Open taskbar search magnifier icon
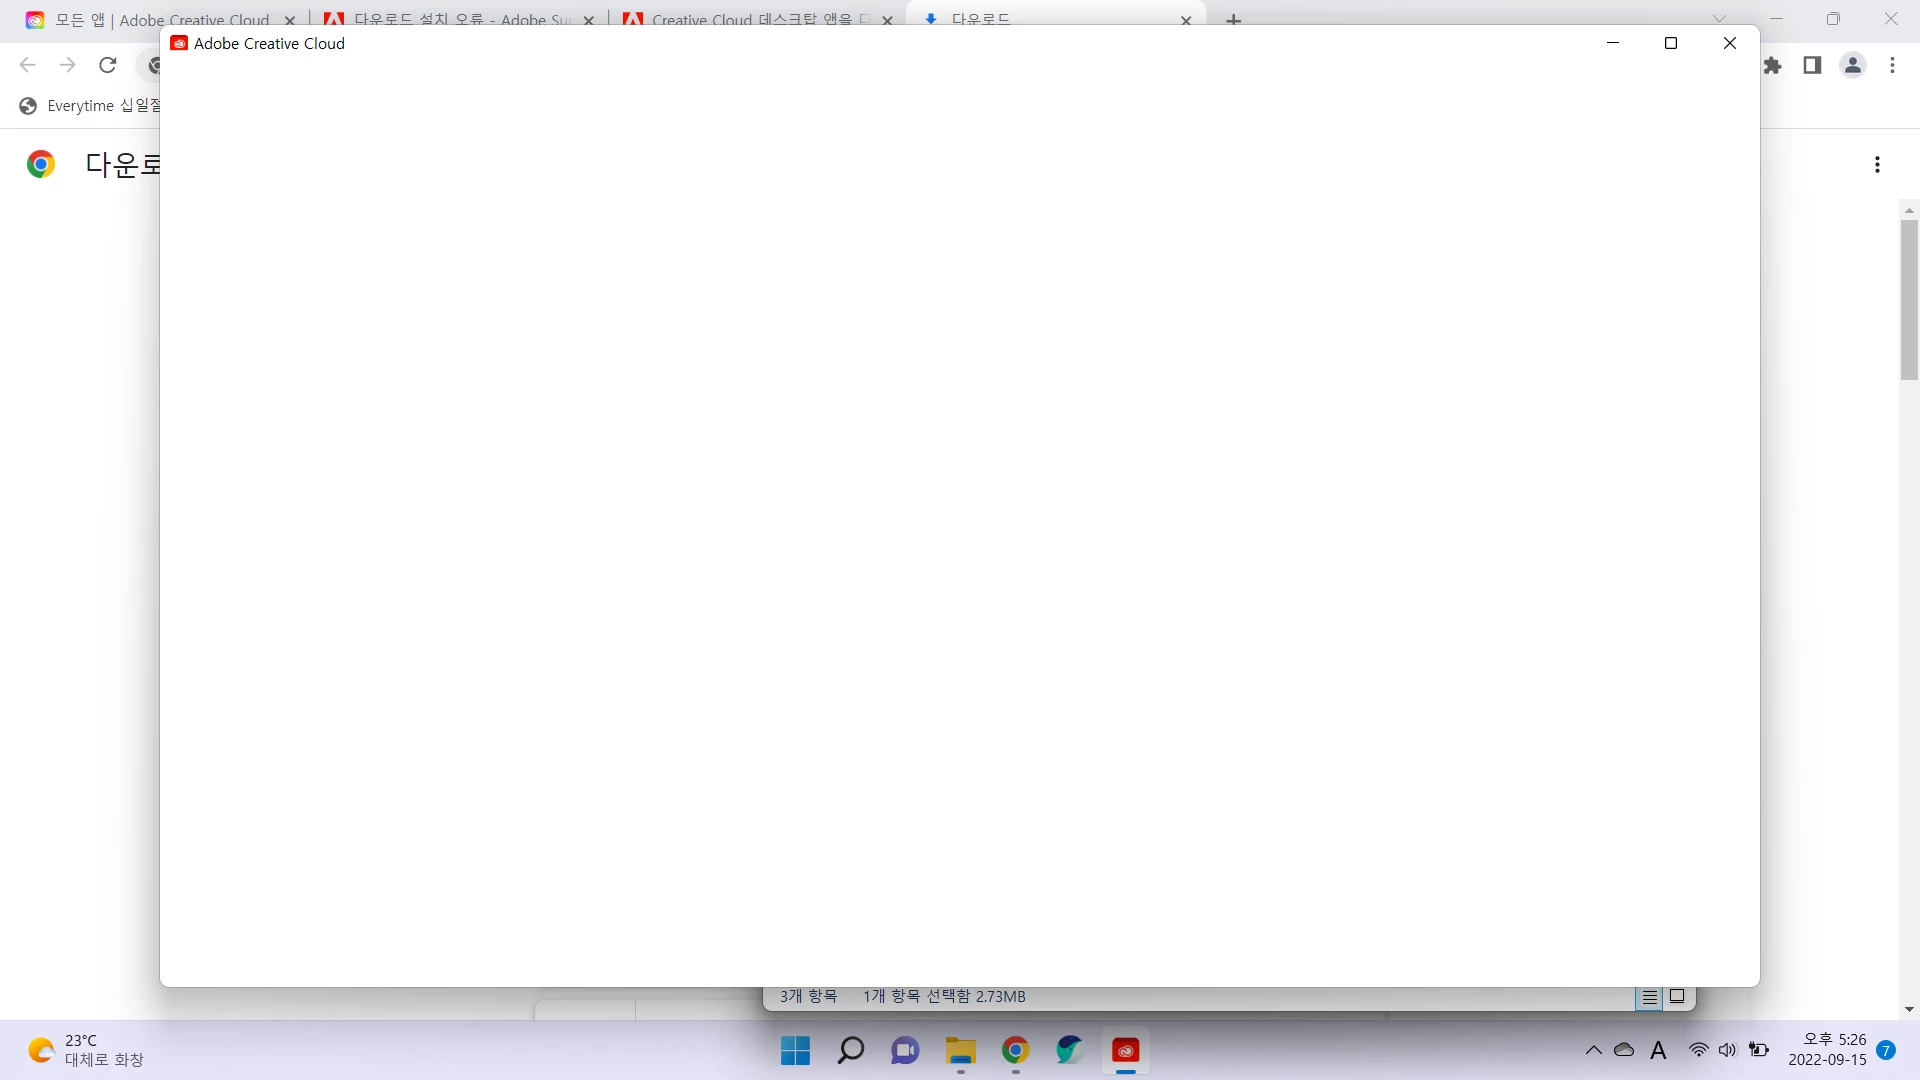This screenshot has width=1920, height=1080. (850, 1051)
